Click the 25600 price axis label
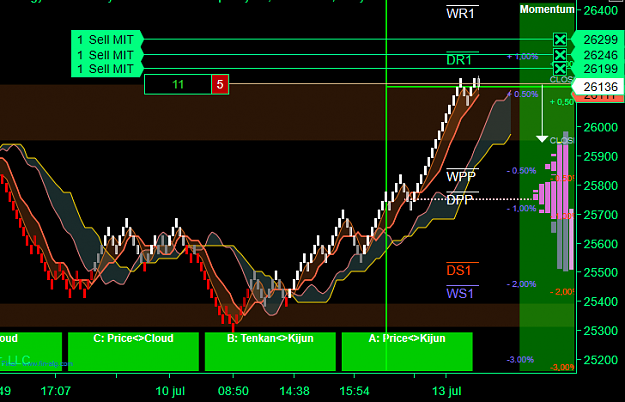Image resolution: width=625 pixels, height=402 pixels. coord(601,244)
